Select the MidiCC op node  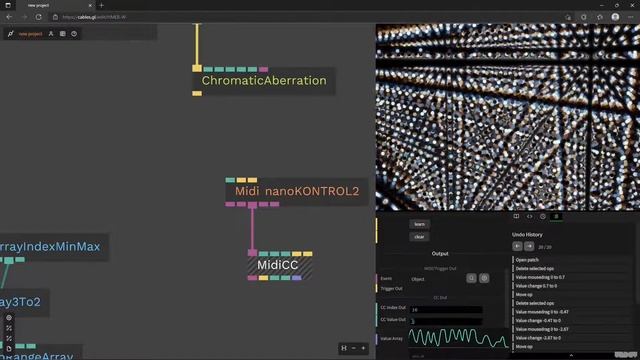tap(280, 265)
